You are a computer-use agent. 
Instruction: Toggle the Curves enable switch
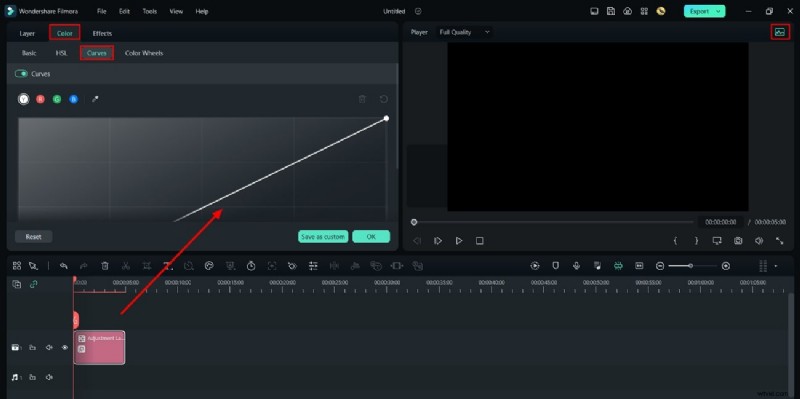tap(21, 74)
